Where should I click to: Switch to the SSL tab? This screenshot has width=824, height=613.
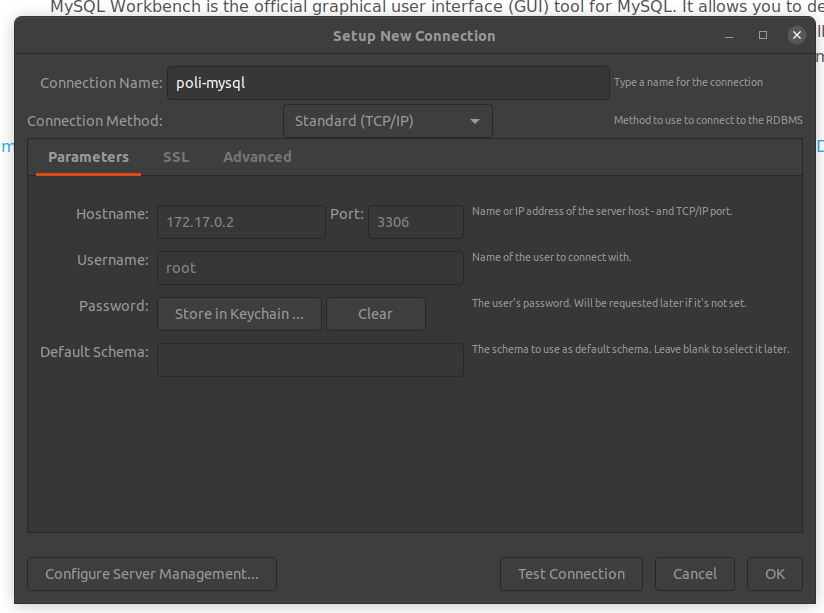(x=176, y=157)
